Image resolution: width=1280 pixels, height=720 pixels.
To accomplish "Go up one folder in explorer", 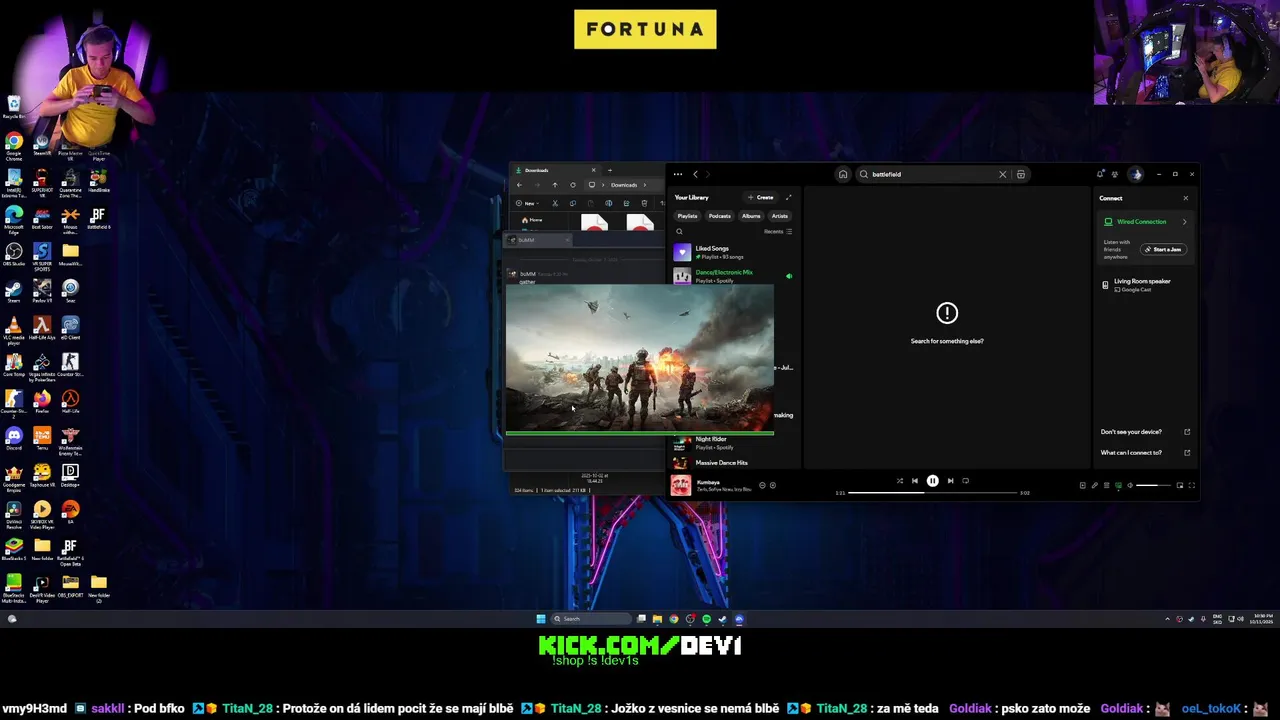I will click(x=555, y=185).
